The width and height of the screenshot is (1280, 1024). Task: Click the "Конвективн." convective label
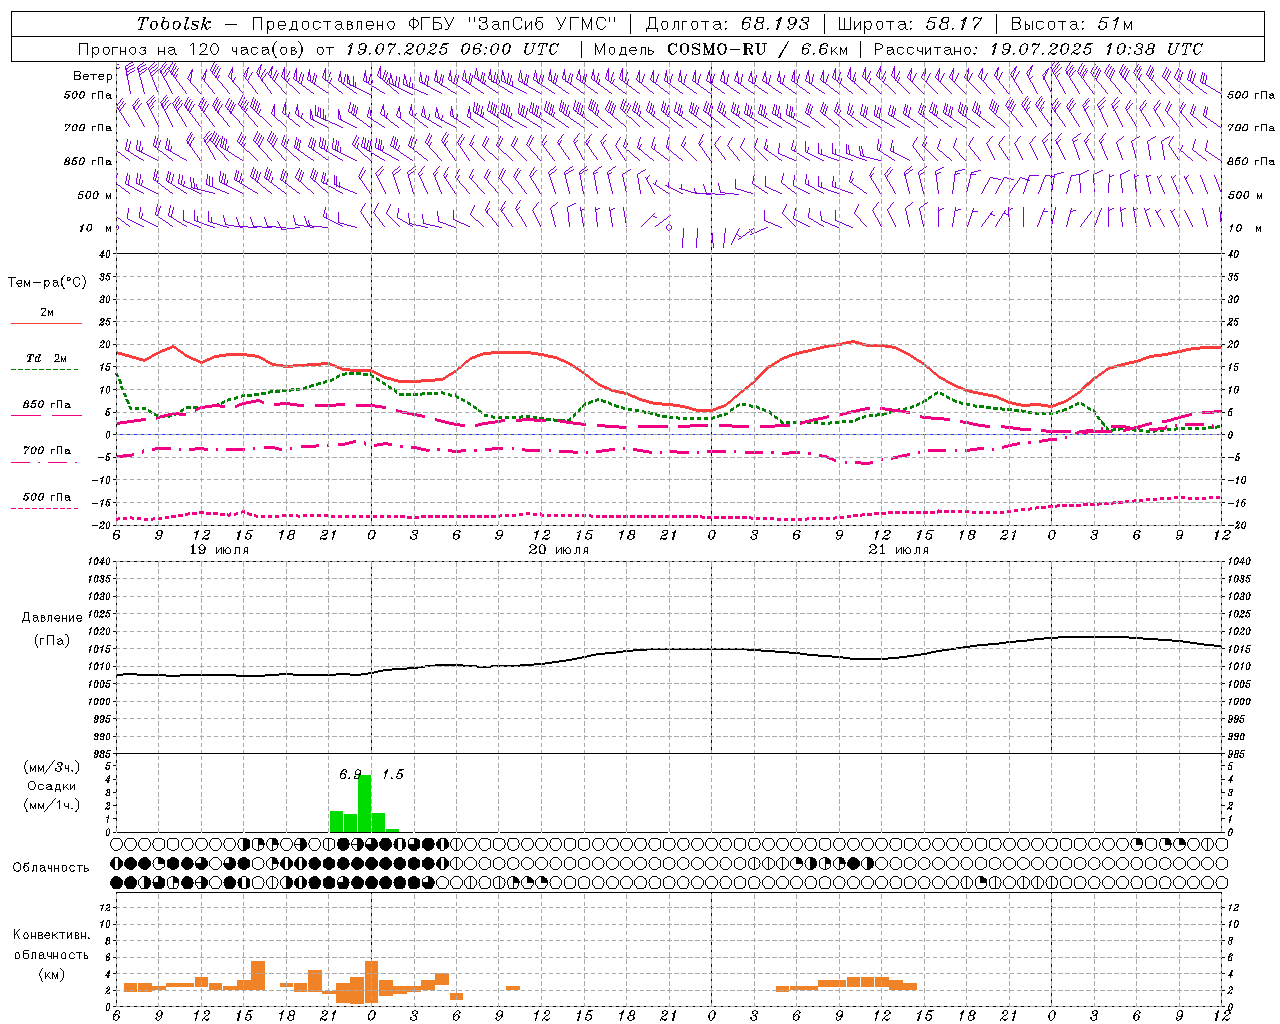pos(51,935)
